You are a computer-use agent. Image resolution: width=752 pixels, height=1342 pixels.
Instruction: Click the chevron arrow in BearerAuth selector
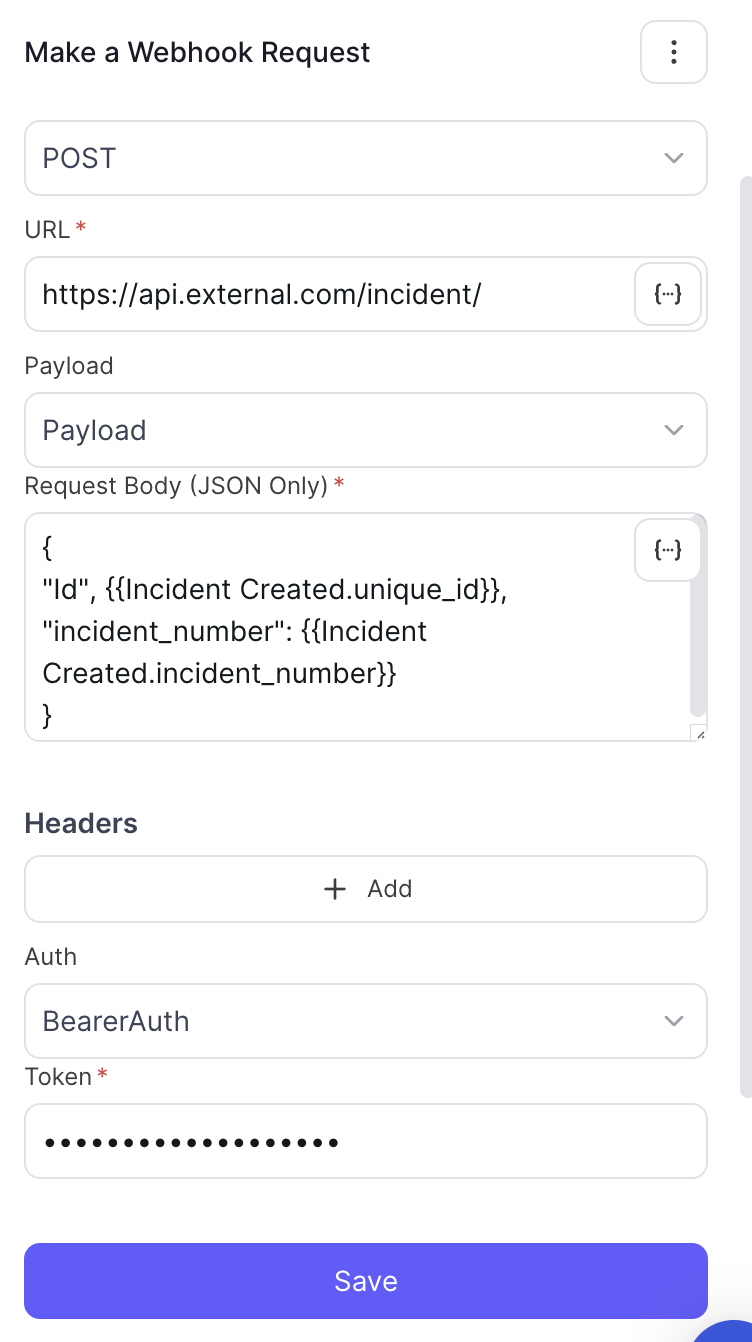674,1021
